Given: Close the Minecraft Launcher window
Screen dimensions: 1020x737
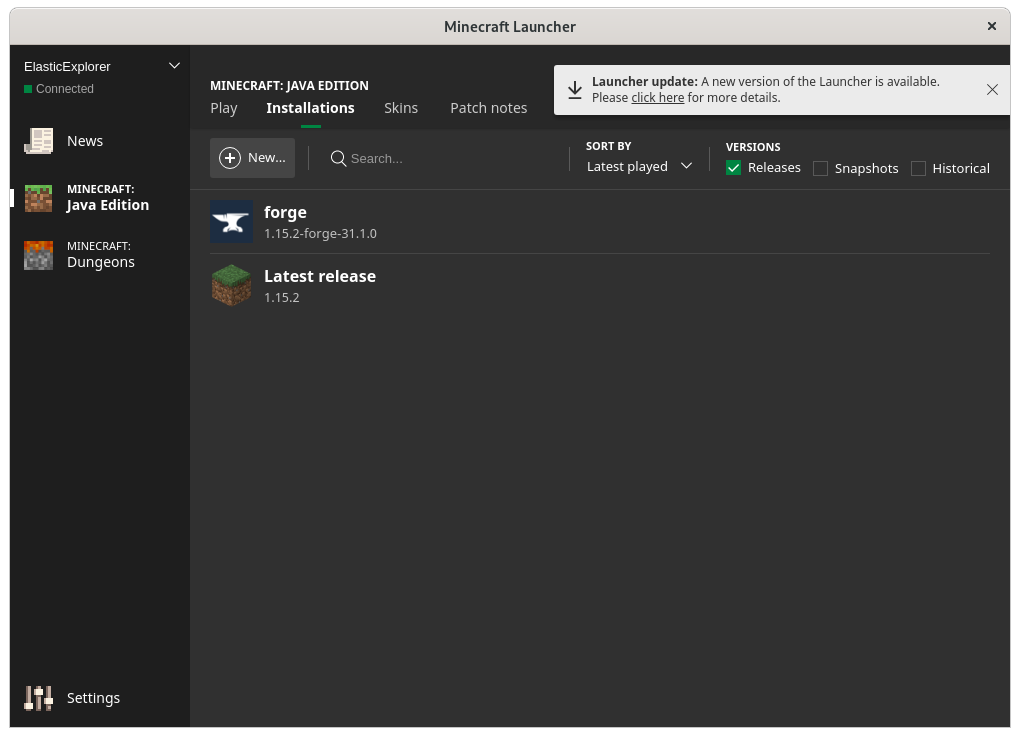Looking at the screenshot, I should pyautogui.click(x=991, y=26).
